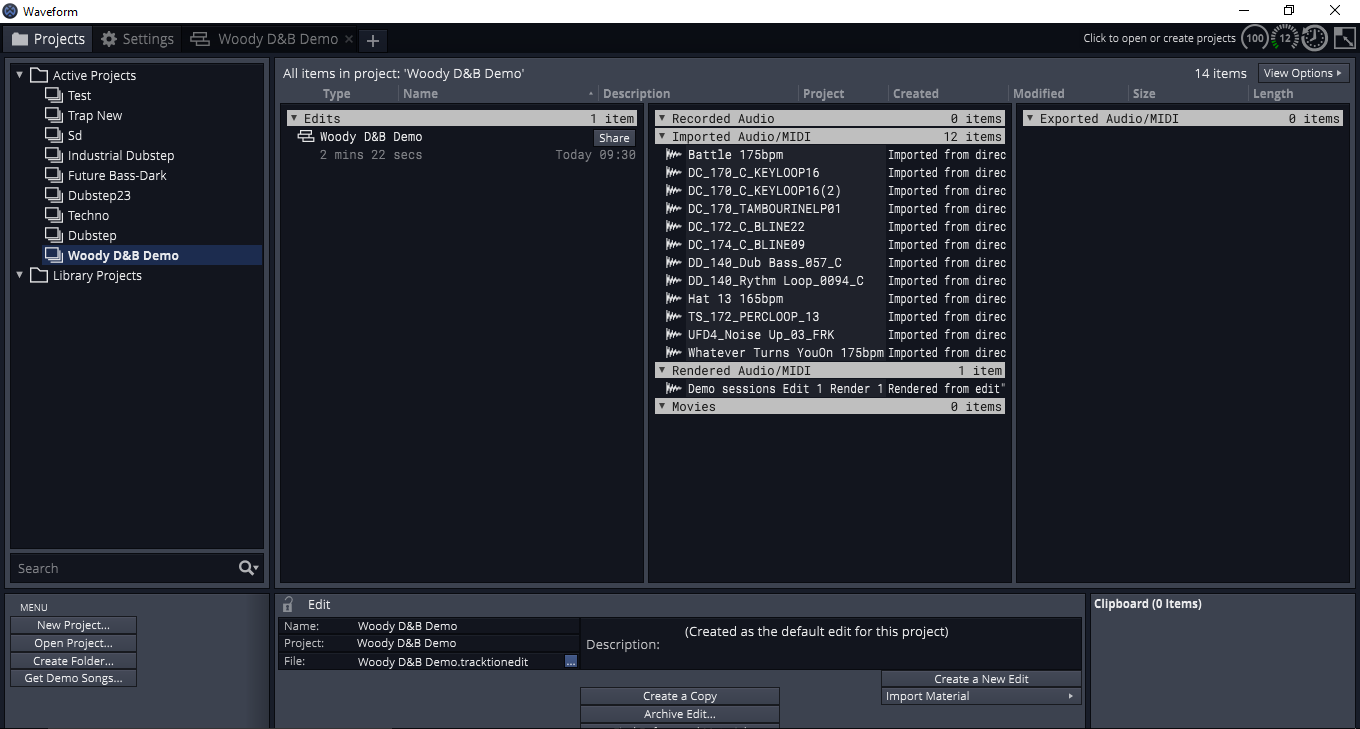The width and height of the screenshot is (1360, 729).
Task: Collapse the Recorded Audio section
Action: (662, 118)
